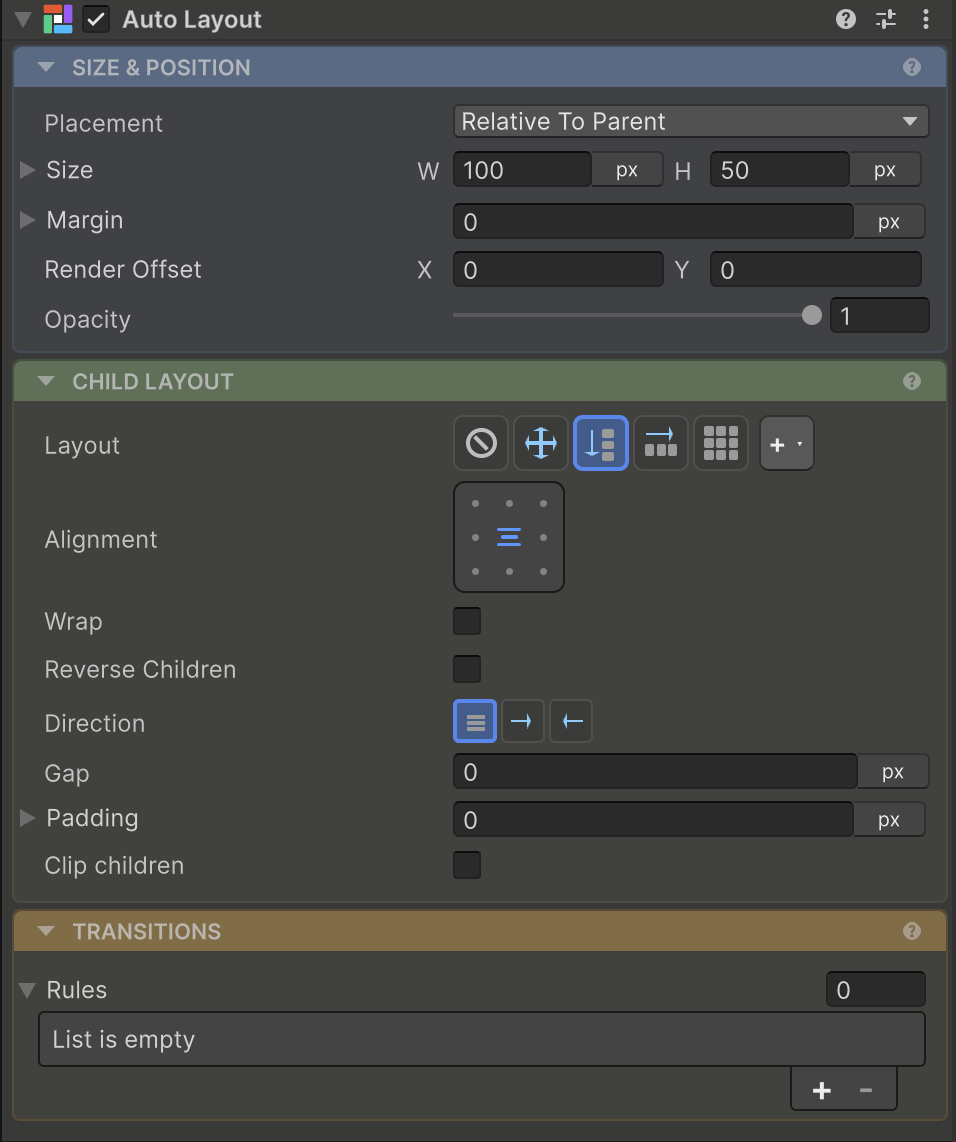This screenshot has width=956, height=1142.
Task: Click the 'Render Offset' label
Action: [x=123, y=269]
